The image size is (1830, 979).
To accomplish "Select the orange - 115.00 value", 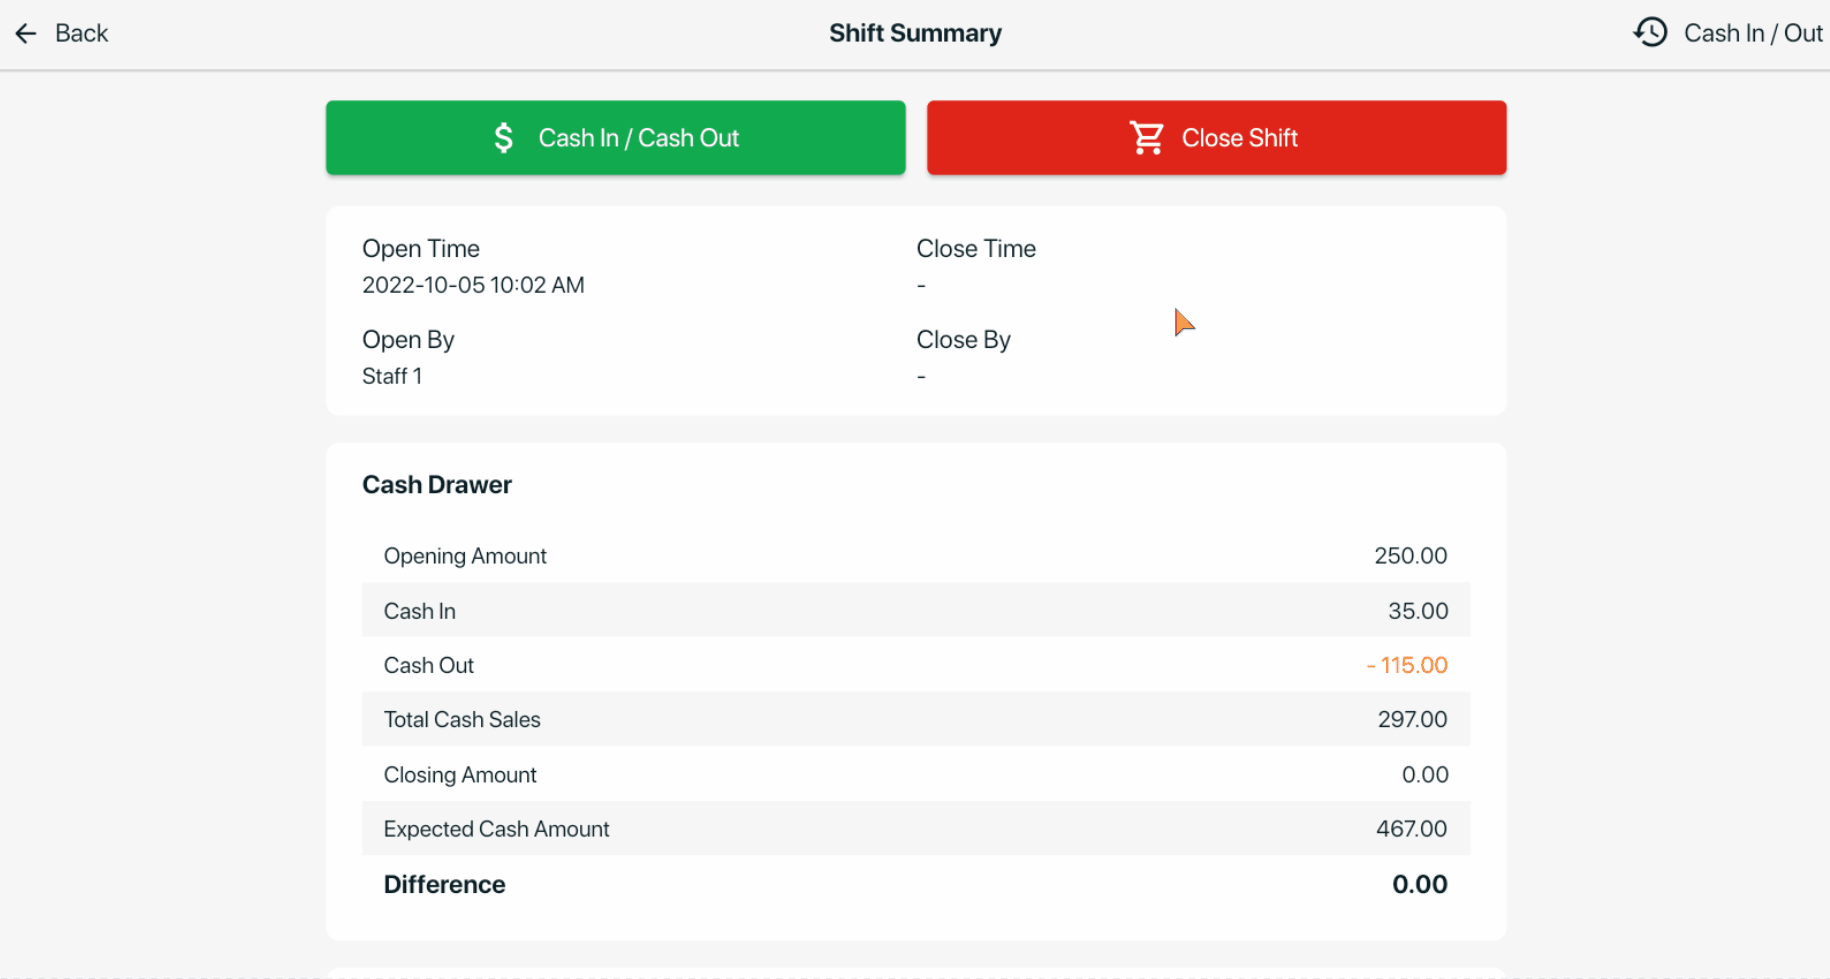I will [x=1407, y=665].
